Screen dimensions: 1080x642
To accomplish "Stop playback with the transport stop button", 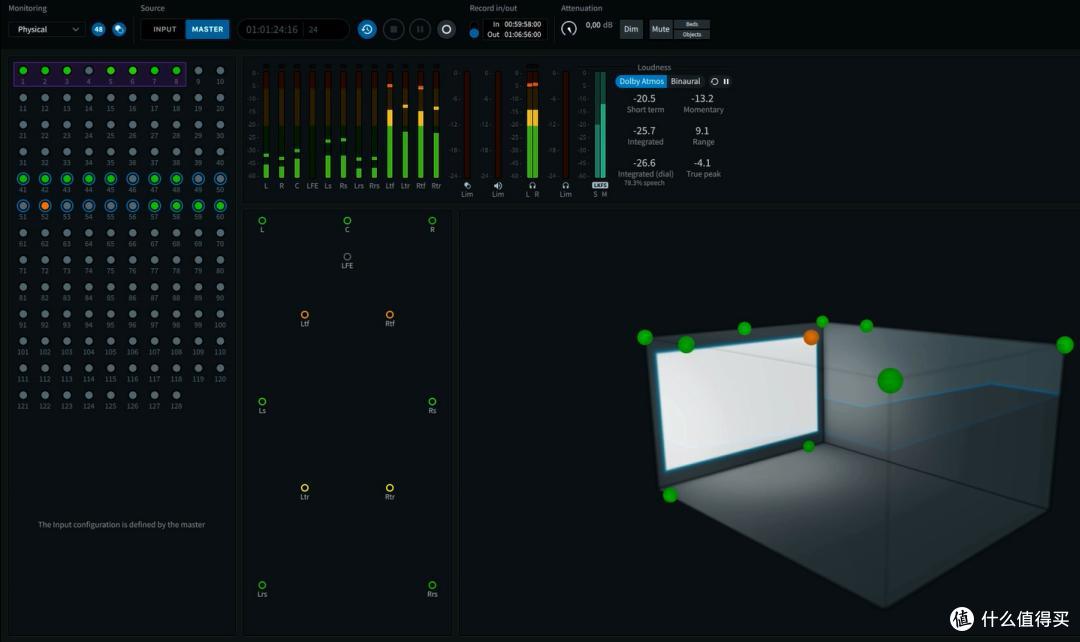I will click(x=393, y=30).
